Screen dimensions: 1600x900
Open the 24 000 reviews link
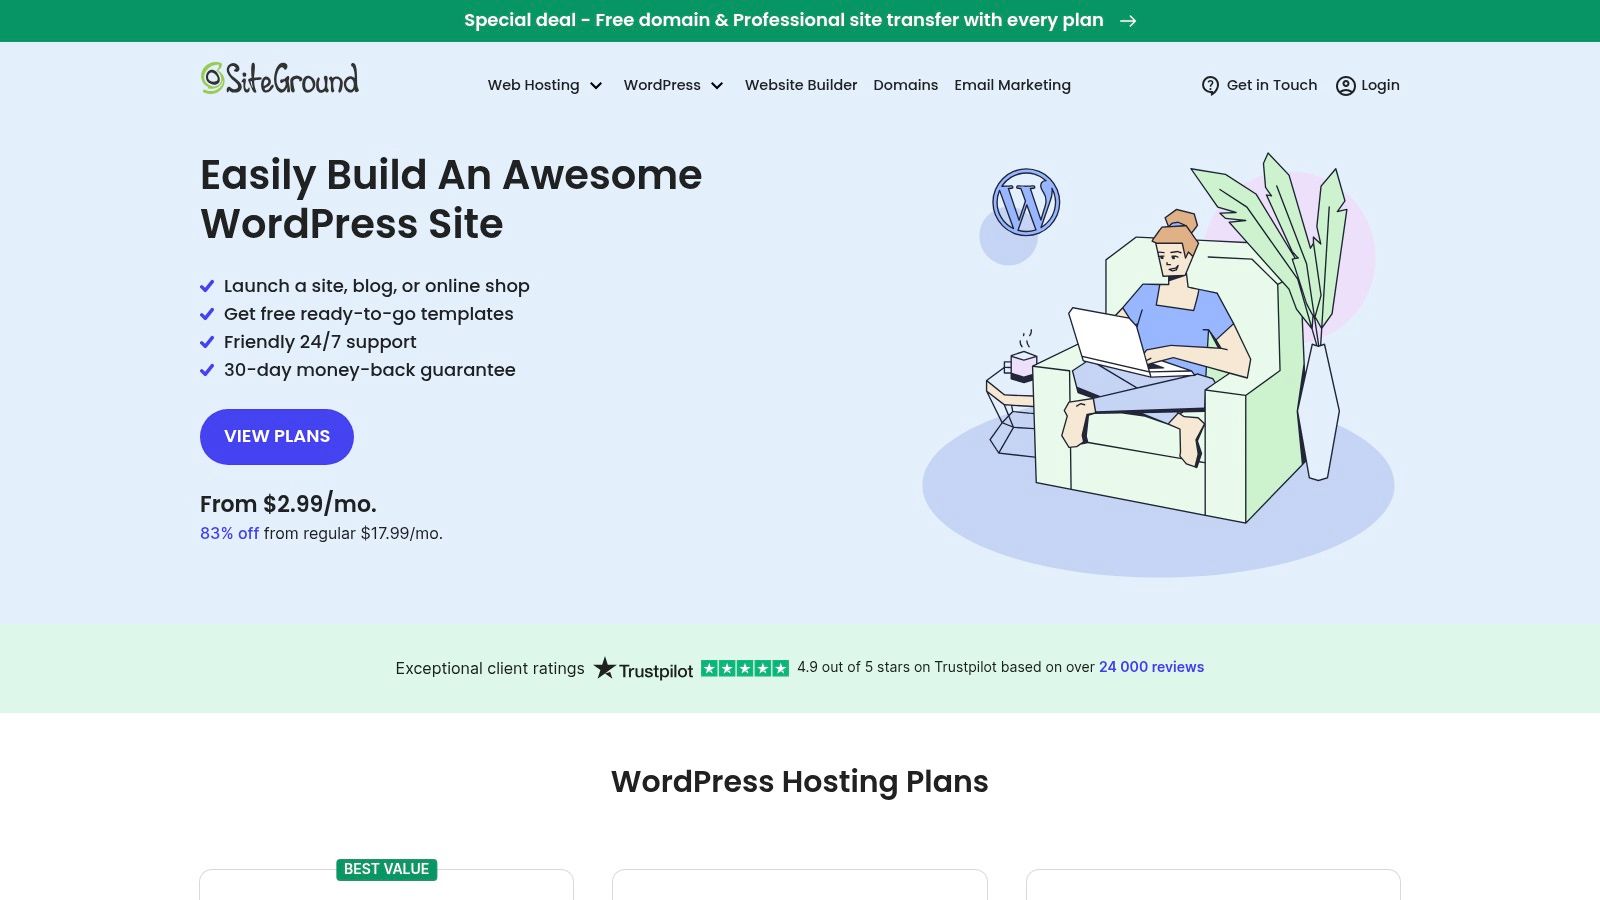tap(1150, 666)
